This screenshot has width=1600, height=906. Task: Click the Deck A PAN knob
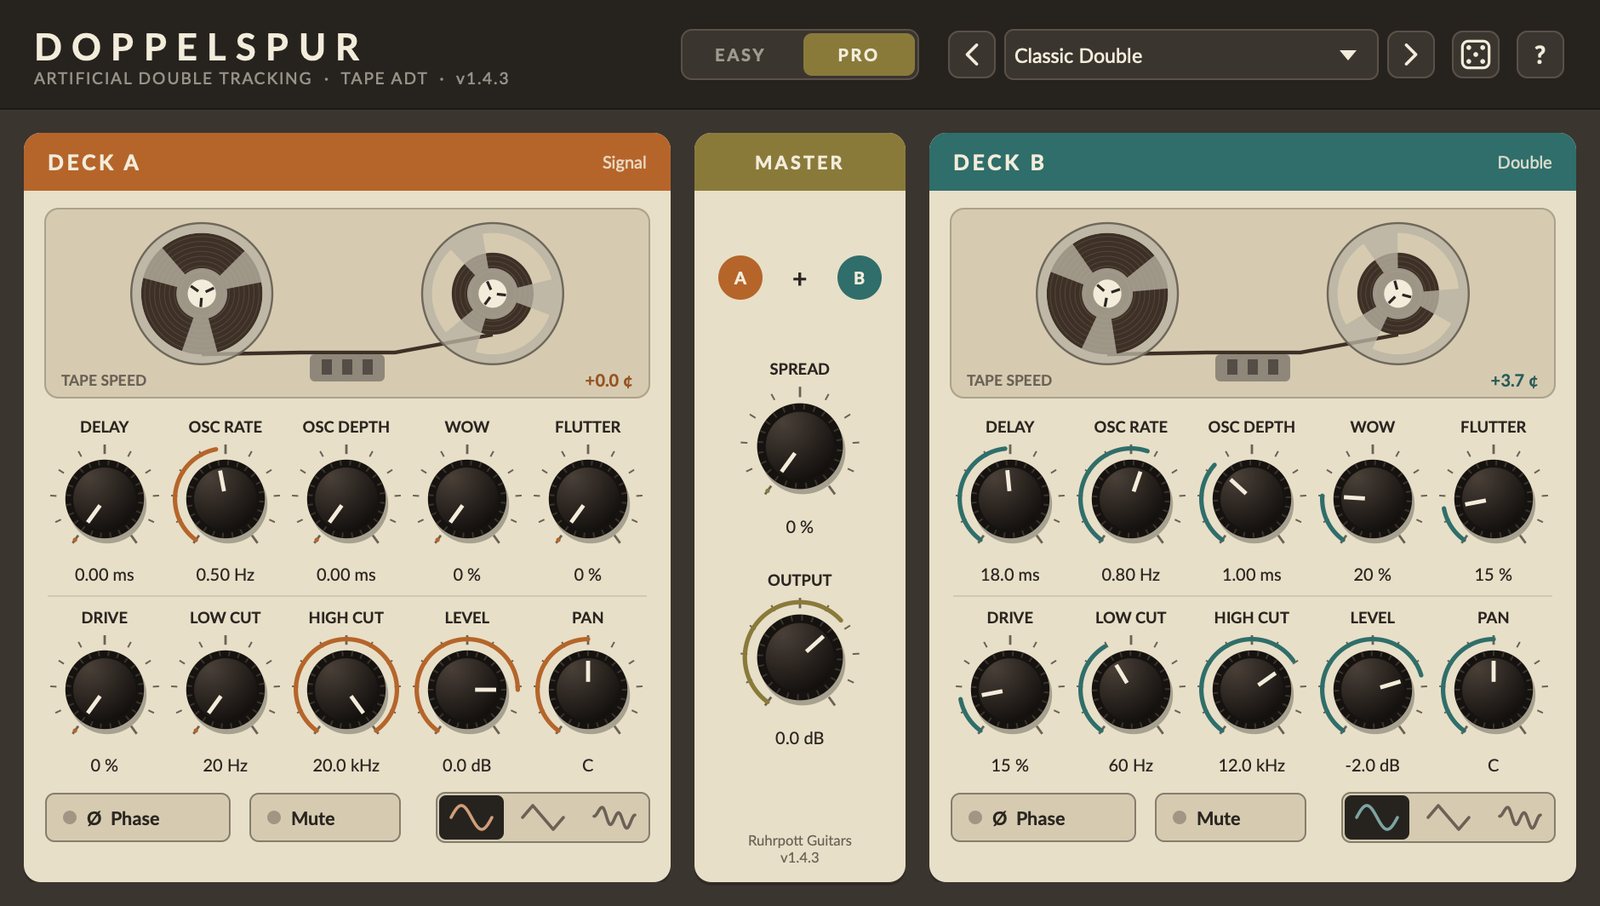588,689
